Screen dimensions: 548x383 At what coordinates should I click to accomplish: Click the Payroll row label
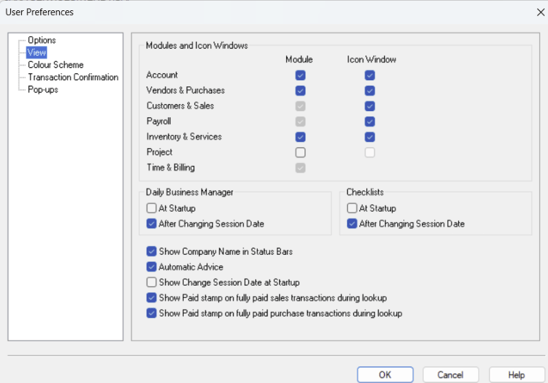(159, 121)
